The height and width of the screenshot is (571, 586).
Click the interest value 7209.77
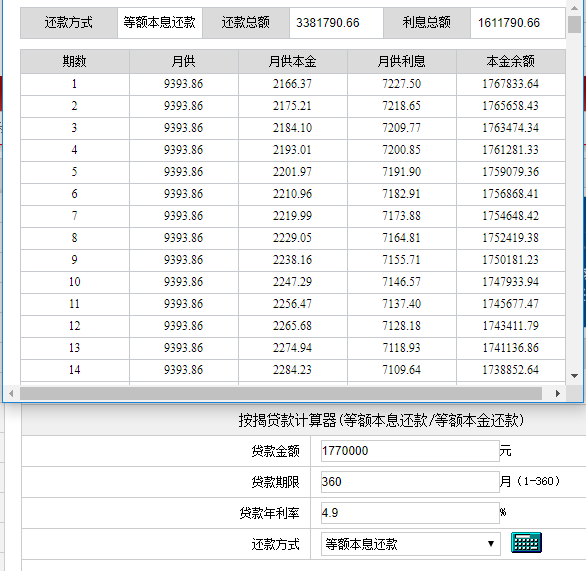tap(401, 128)
